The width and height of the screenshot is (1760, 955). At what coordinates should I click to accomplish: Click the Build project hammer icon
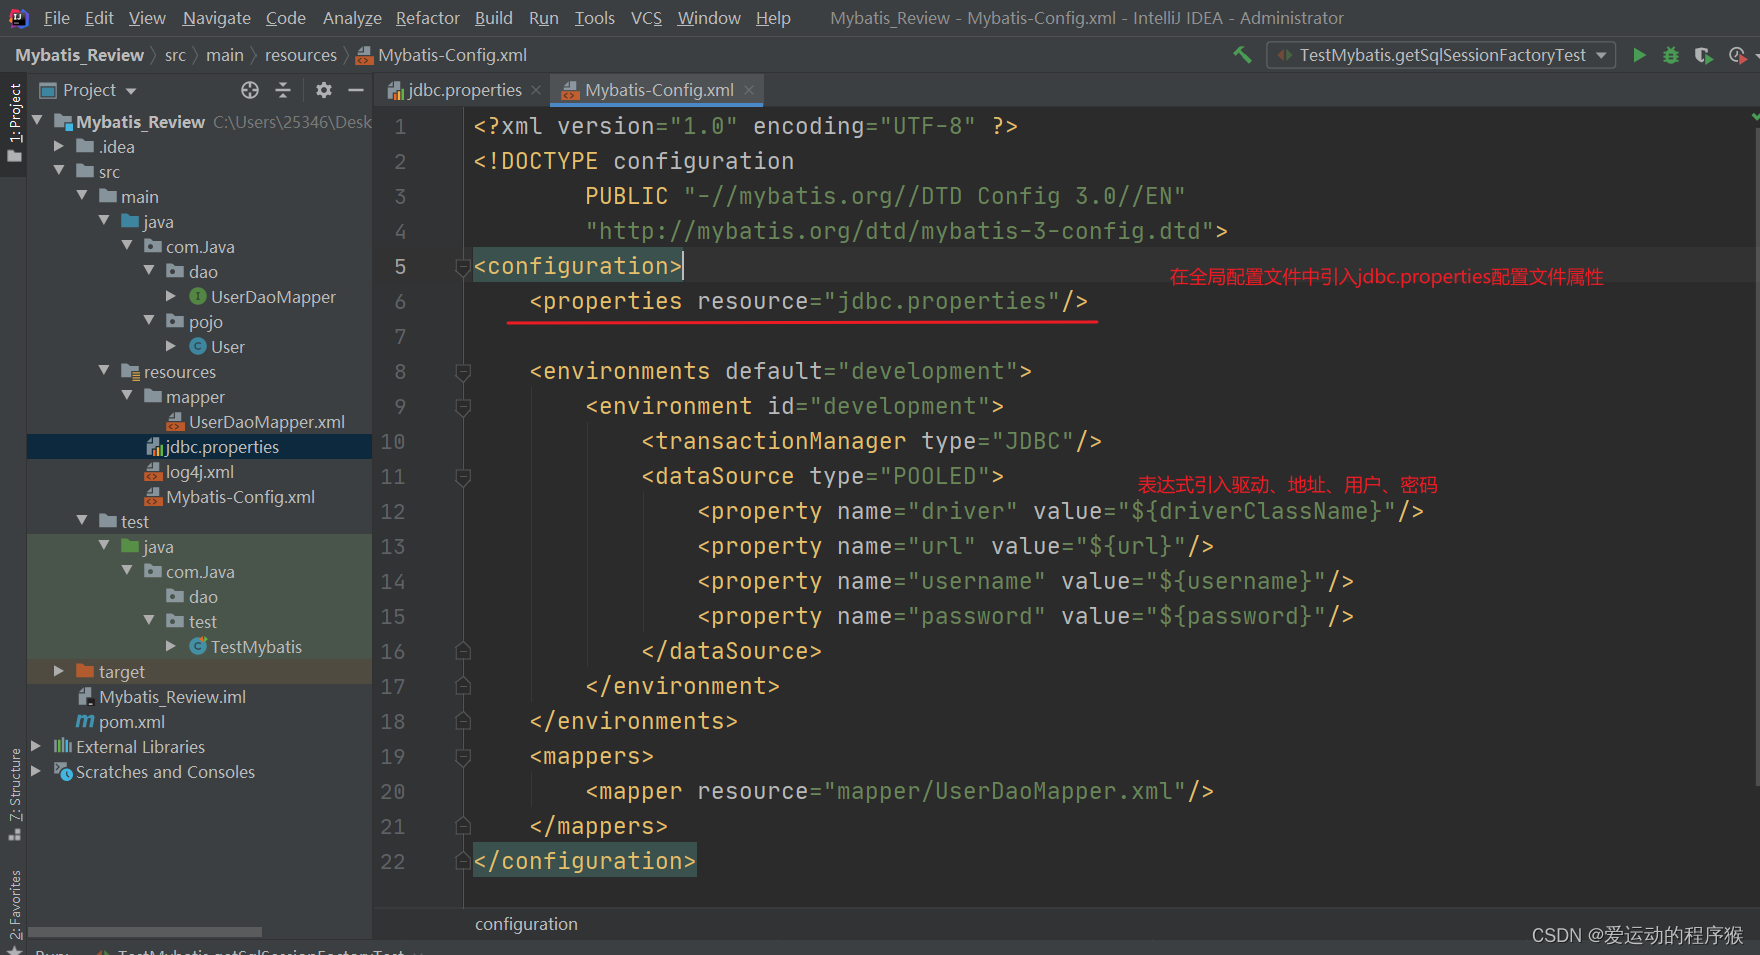point(1242,55)
